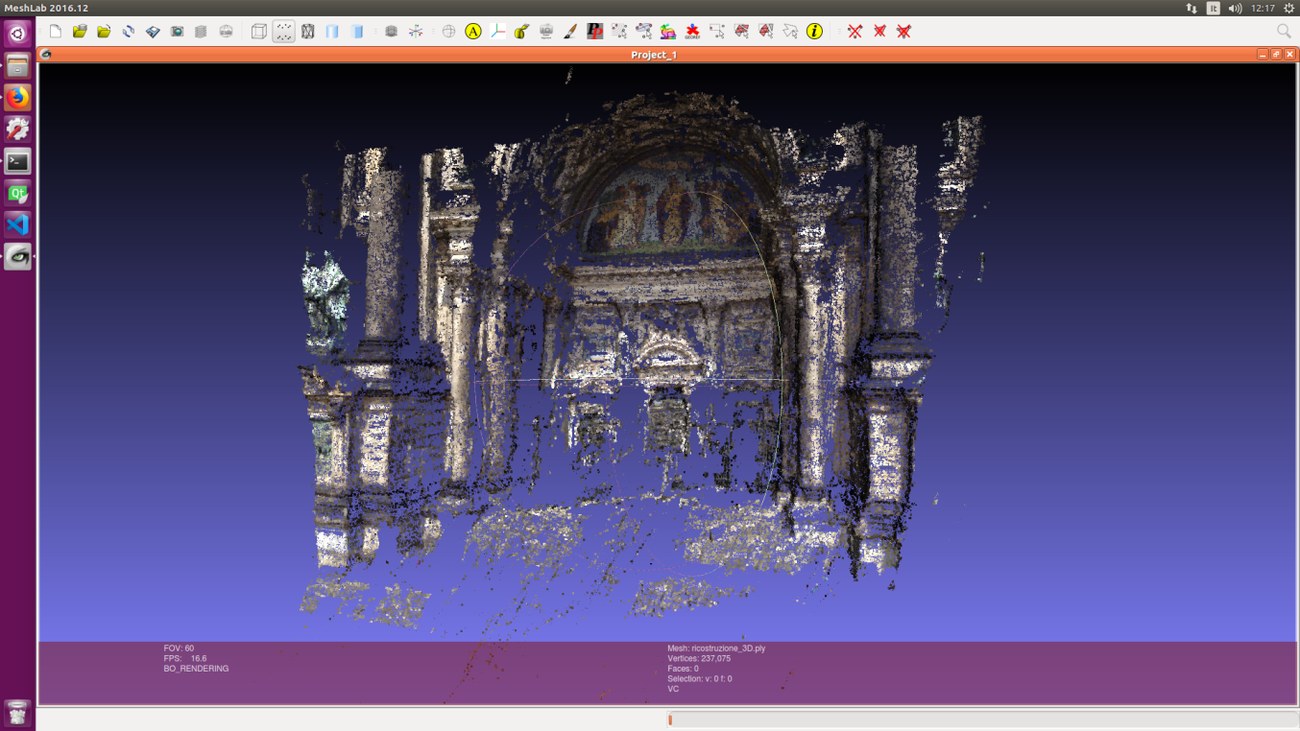Screen dimensions: 1300x731
Task: Open the colorful Quality Mapper tool
Action: (668, 31)
